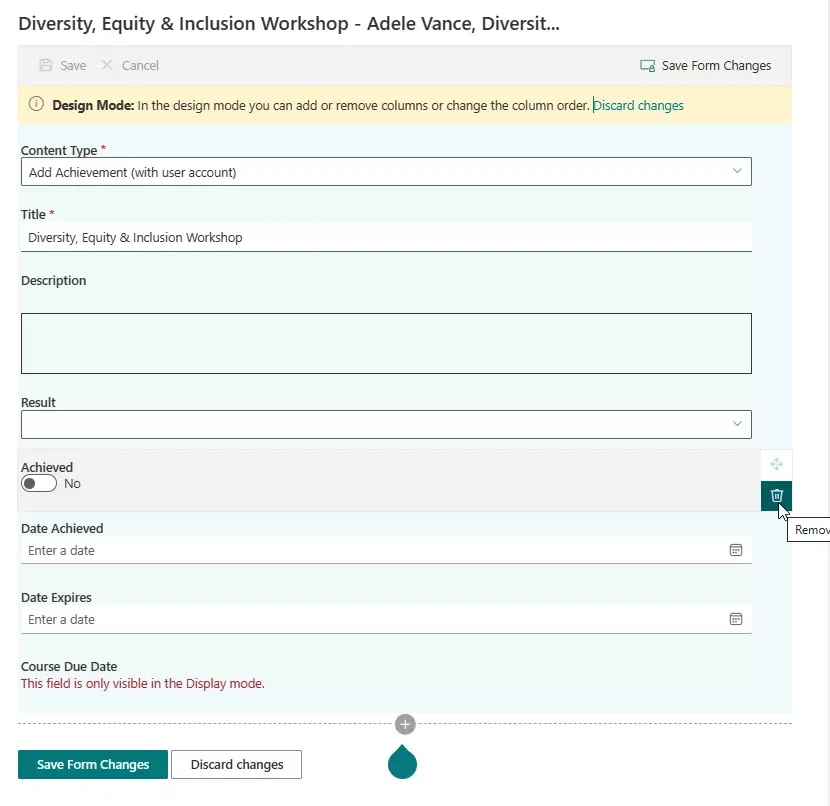Click the plus icon to add a column
The width and height of the screenshot is (830, 806).
pyautogui.click(x=404, y=724)
